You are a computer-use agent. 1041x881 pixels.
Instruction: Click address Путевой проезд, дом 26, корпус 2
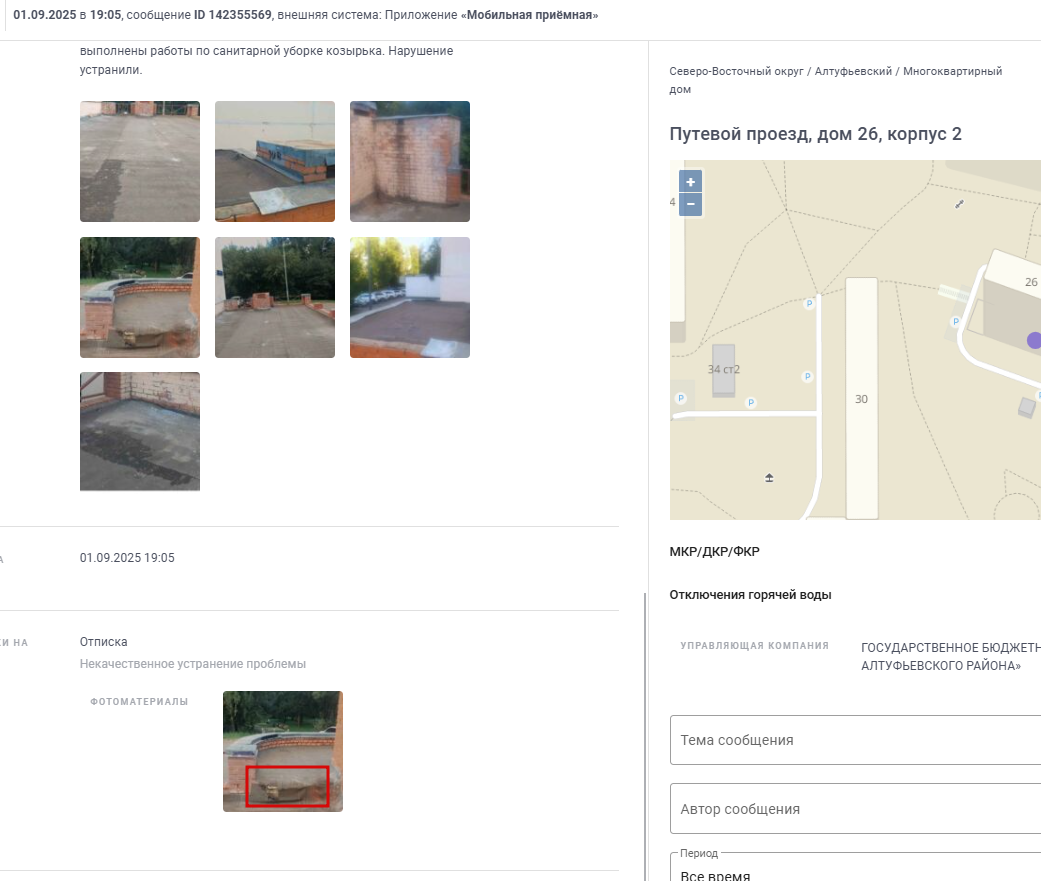pos(815,134)
